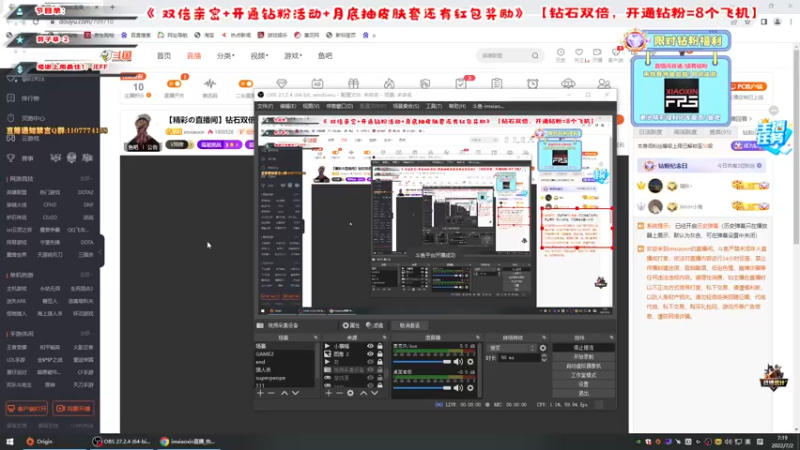
Task: Add a new source with plus icon in OBS
Action: coord(329,393)
